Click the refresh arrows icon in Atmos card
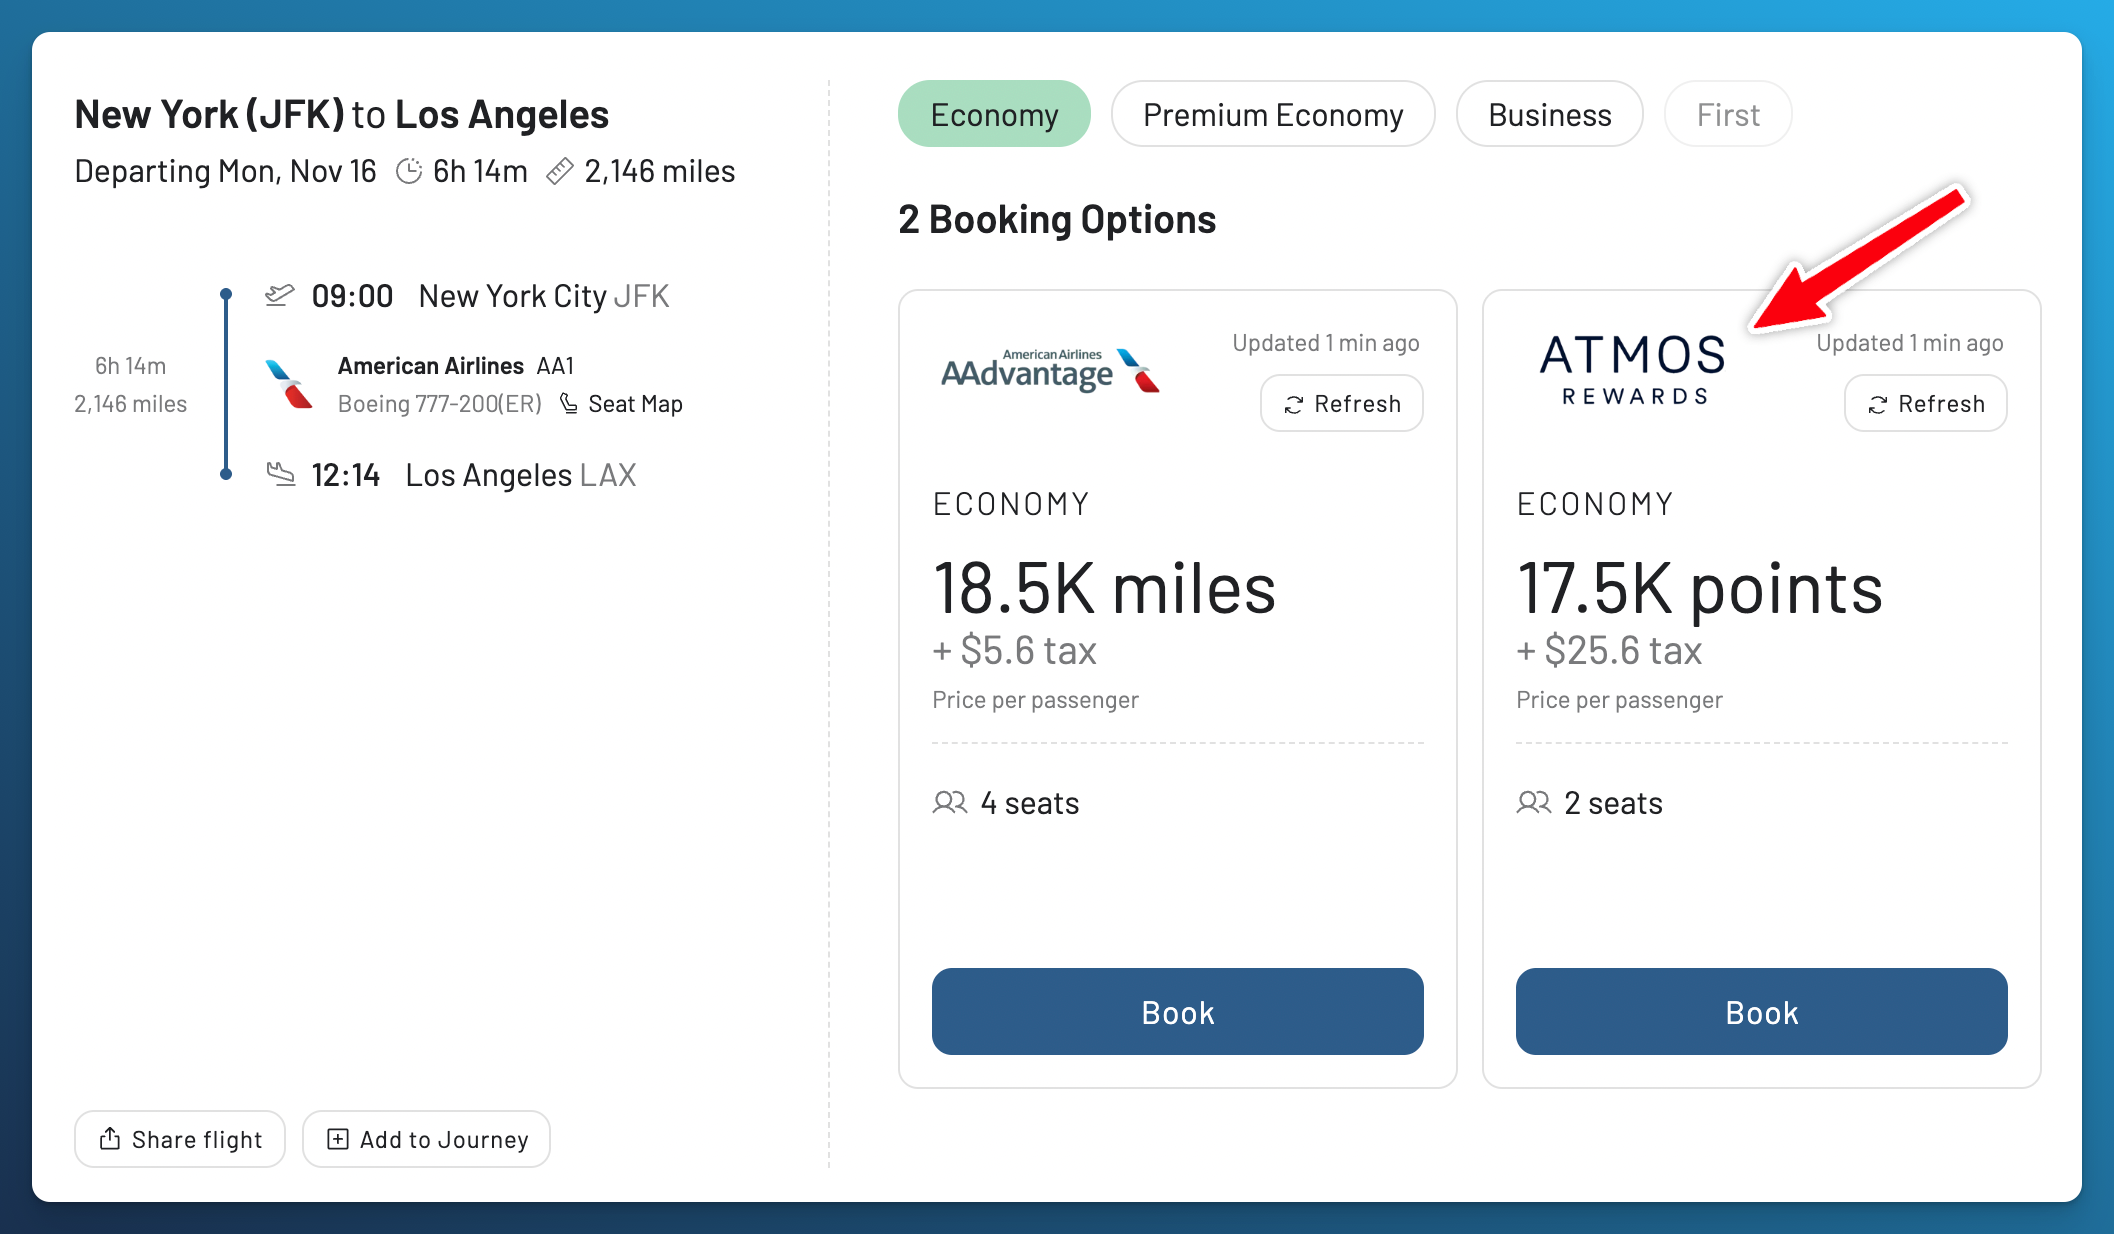This screenshot has height=1234, width=2114. click(1878, 404)
